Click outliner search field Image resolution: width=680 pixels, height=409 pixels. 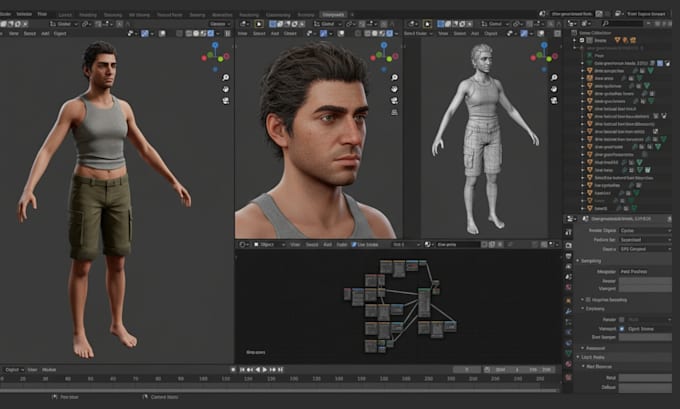[x=622, y=23]
